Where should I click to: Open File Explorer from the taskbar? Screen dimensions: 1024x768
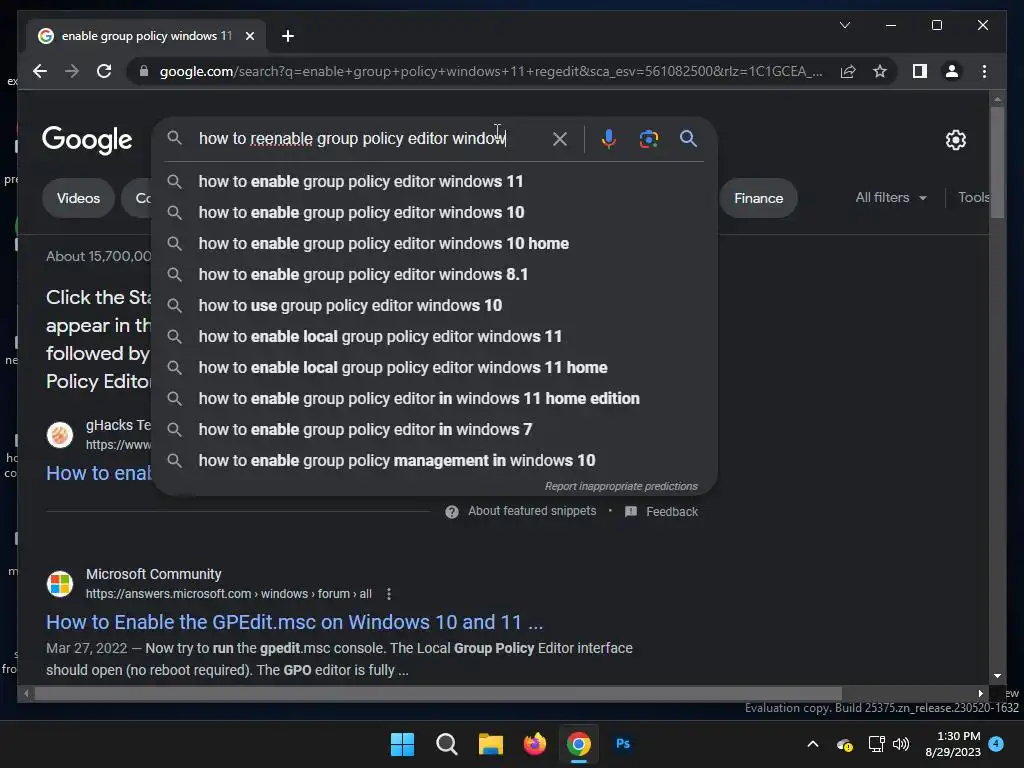490,744
